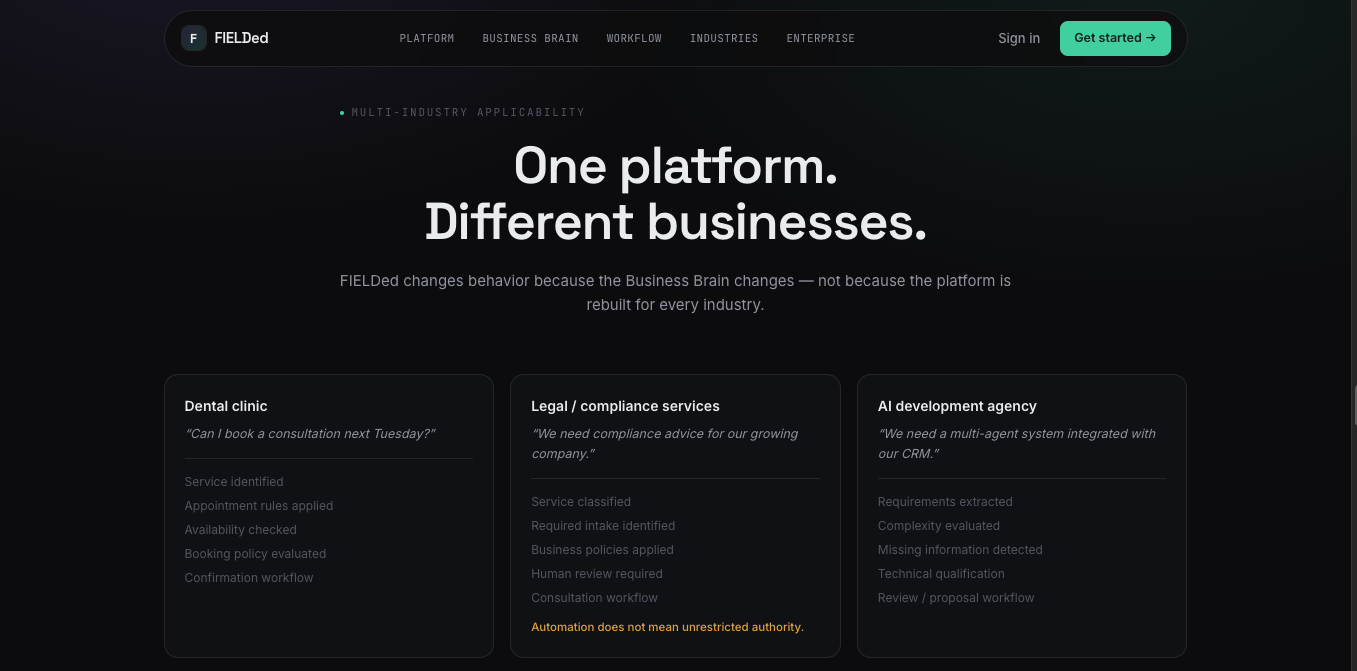Click the orange unrestricted authority warning text
This screenshot has width=1357, height=671.
(x=667, y=627)
